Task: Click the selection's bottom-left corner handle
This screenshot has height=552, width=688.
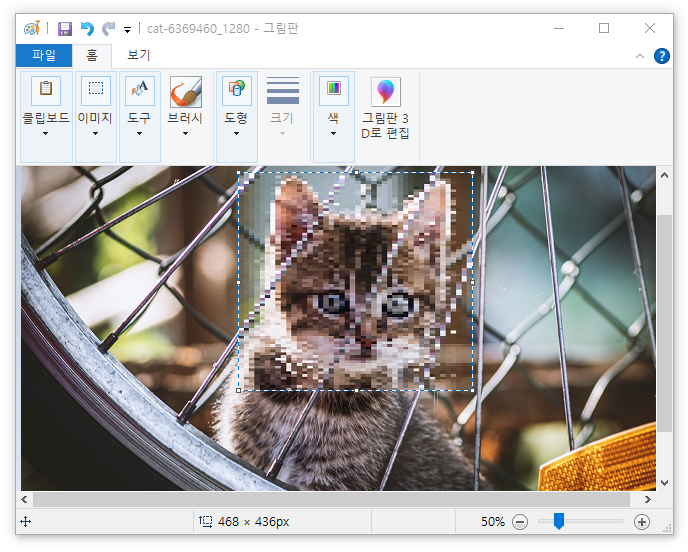Action: pyautogui.click(x=239, y=390)
